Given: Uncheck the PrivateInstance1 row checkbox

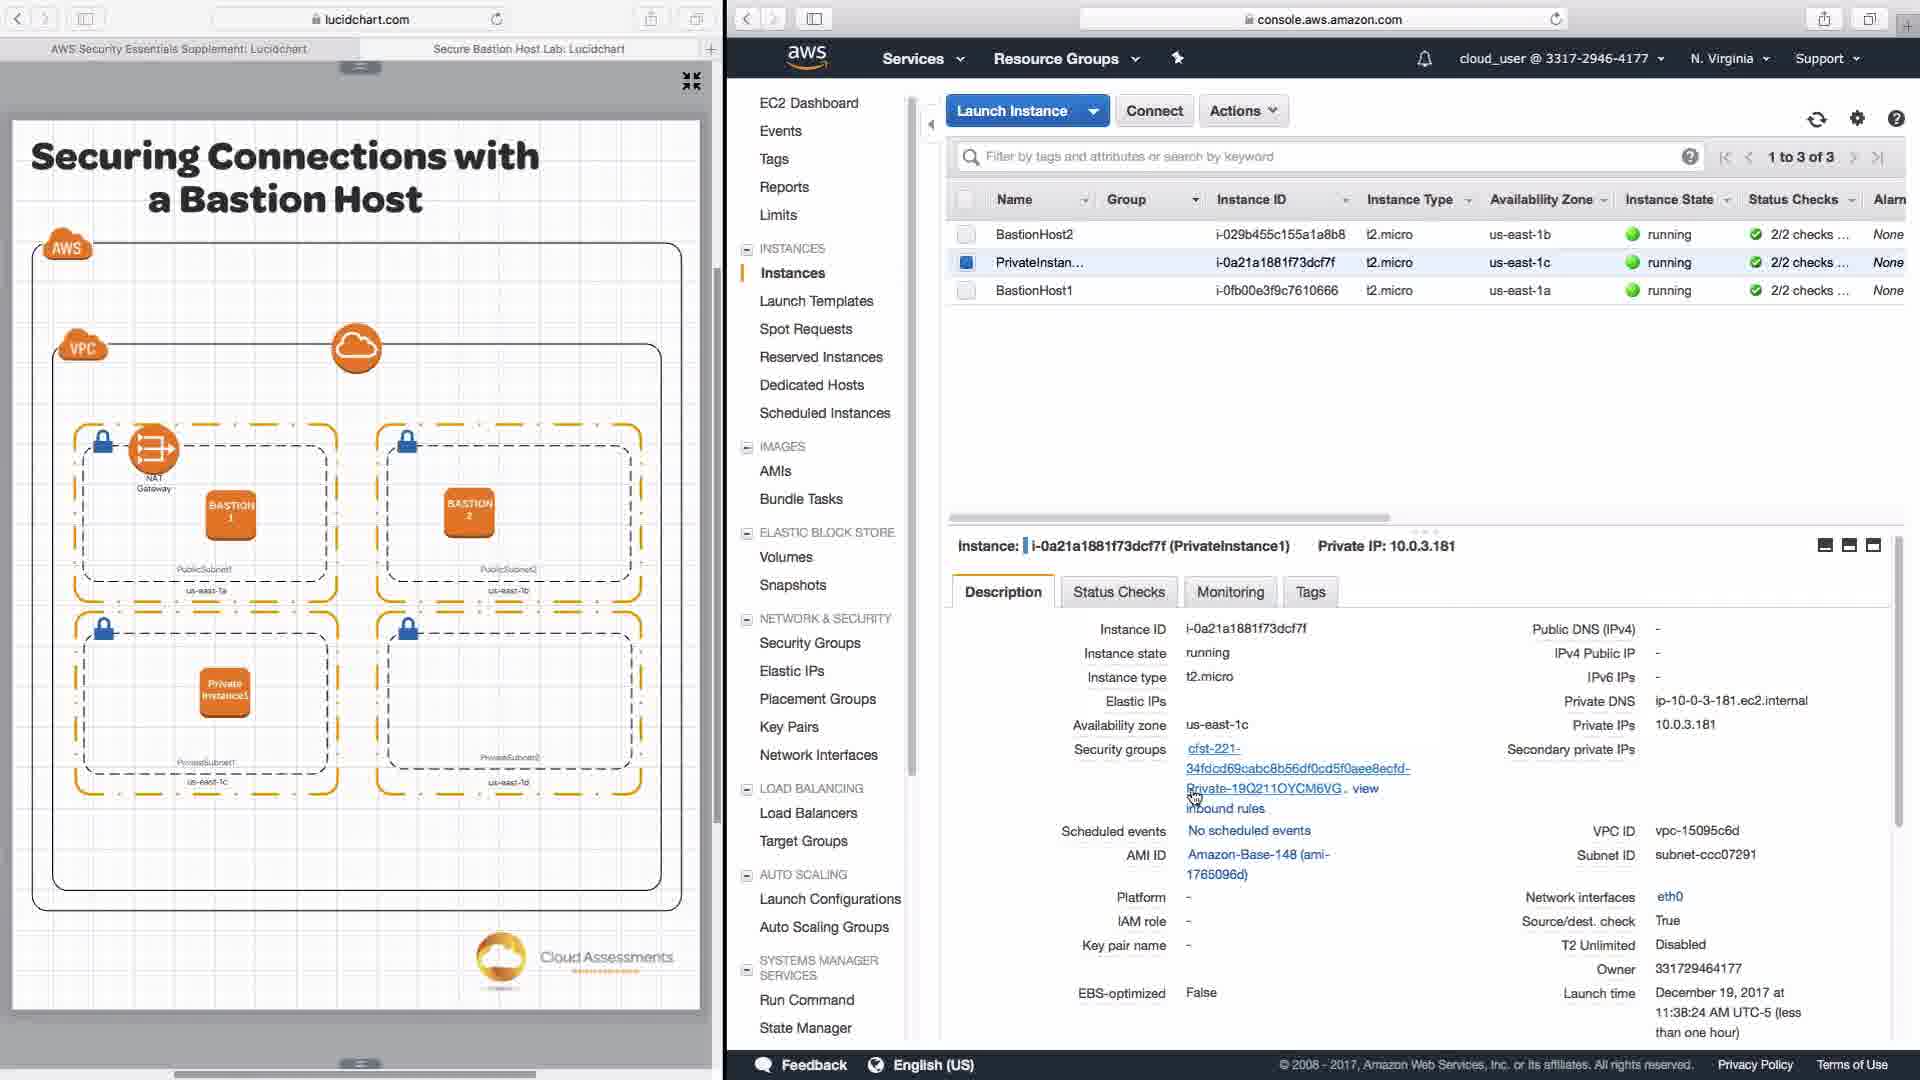Looking at the screenshot, I should pyautogui.click(x=965, y=262).
